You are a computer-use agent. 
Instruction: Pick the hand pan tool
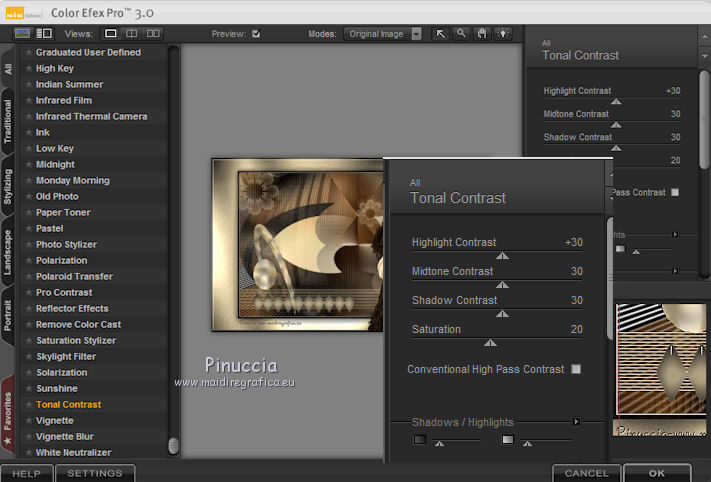pos(481,33)
